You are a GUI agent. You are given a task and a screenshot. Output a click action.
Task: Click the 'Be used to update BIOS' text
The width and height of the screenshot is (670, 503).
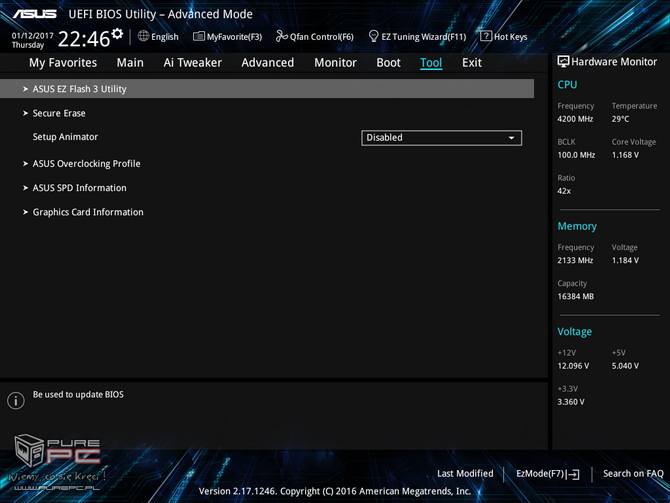tap(78, 394)
